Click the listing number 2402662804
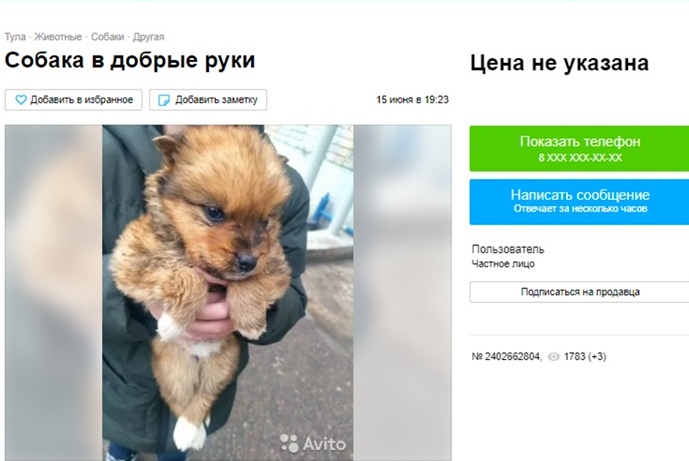 pyautogui.click(x=507, y=357)
